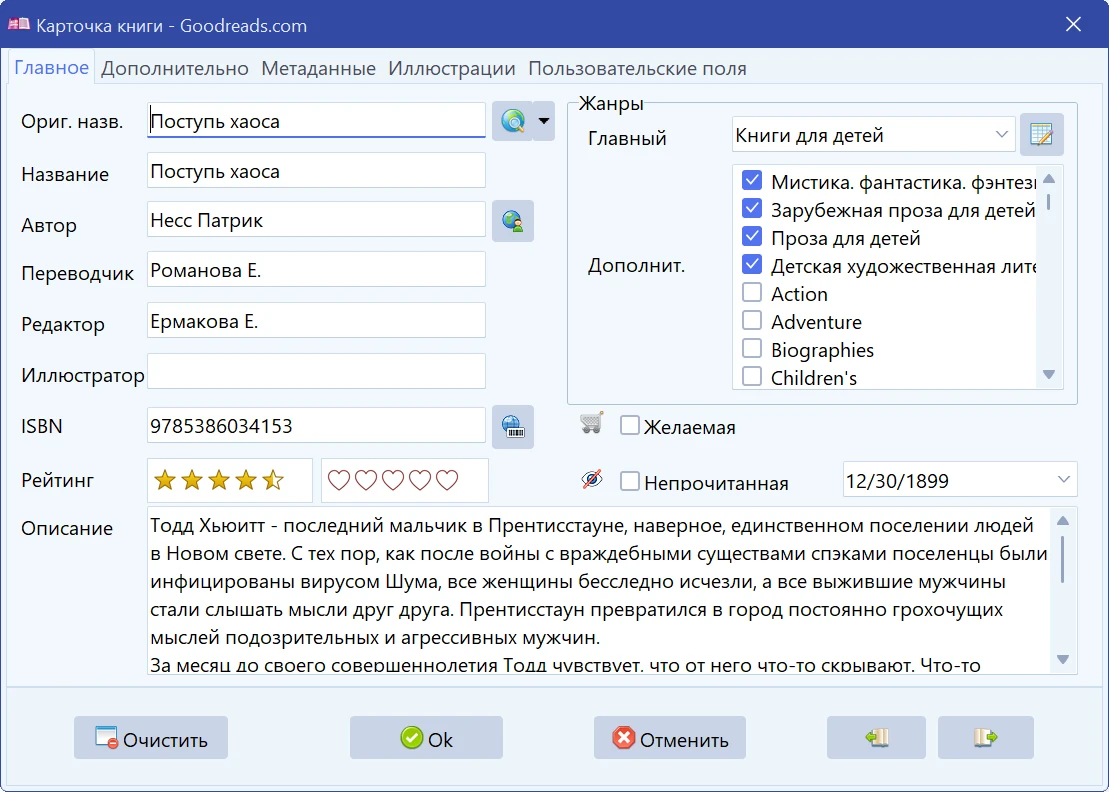Image resolution: width=1109 pixels, height=792 pixels.
Task: Mark the book as Желаемая
Action: [x=629, y=426]
